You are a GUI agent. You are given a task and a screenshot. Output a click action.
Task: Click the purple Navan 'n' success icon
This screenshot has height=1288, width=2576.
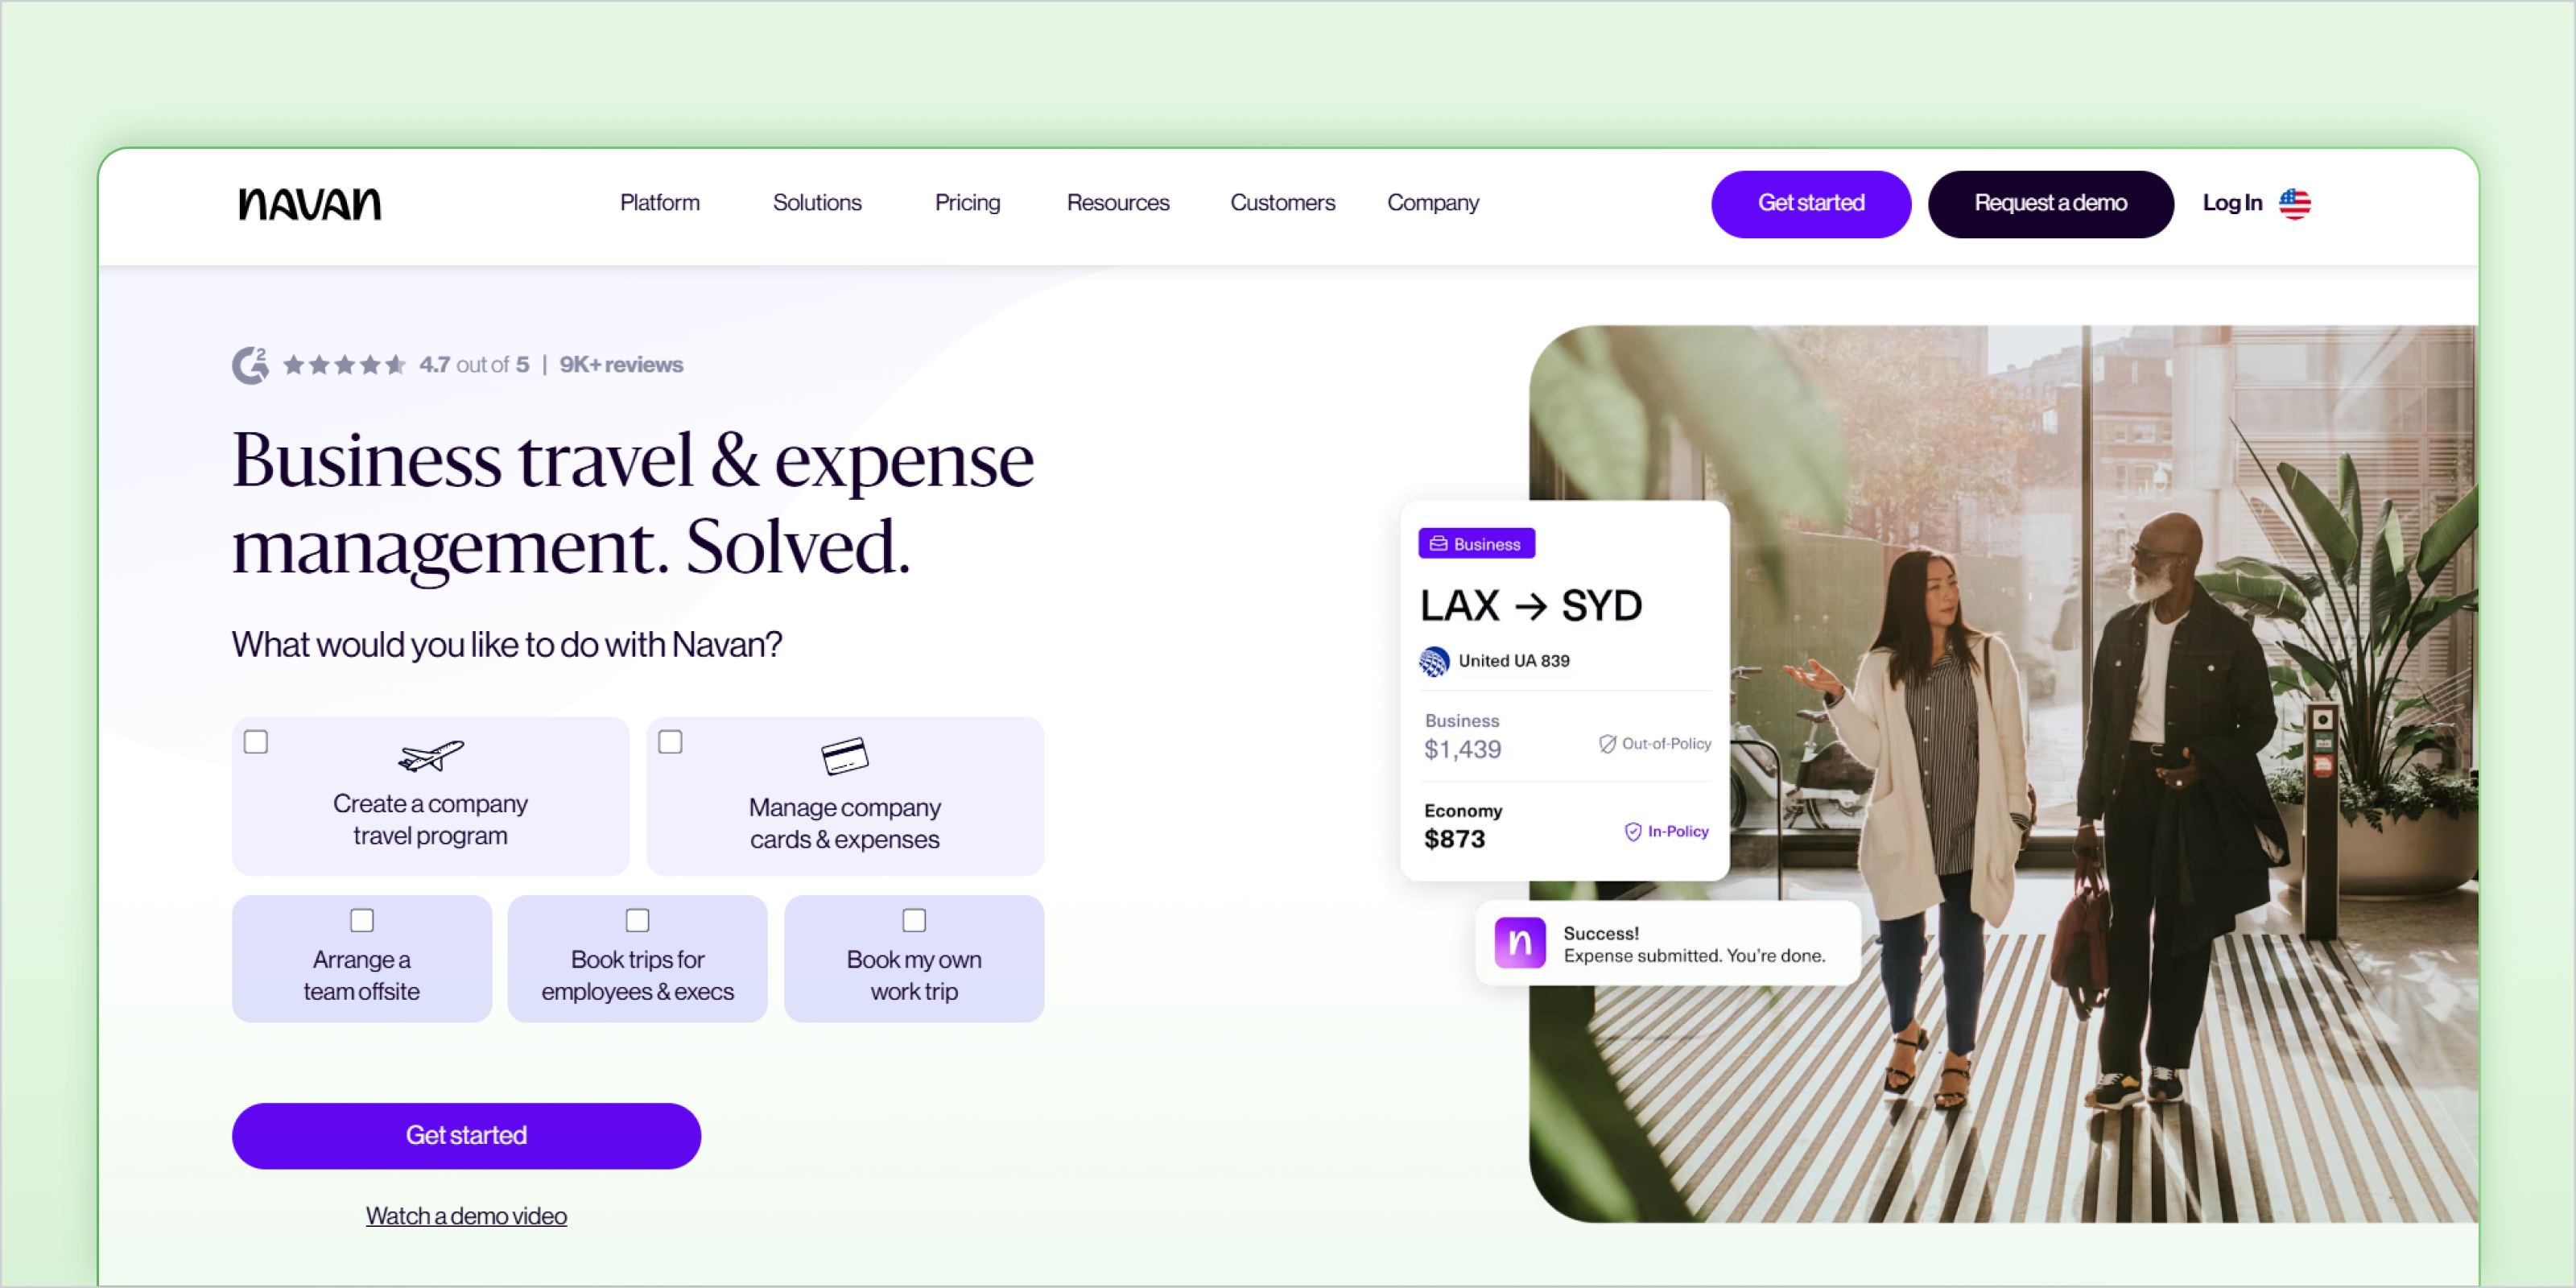[x=1519, y=943]
